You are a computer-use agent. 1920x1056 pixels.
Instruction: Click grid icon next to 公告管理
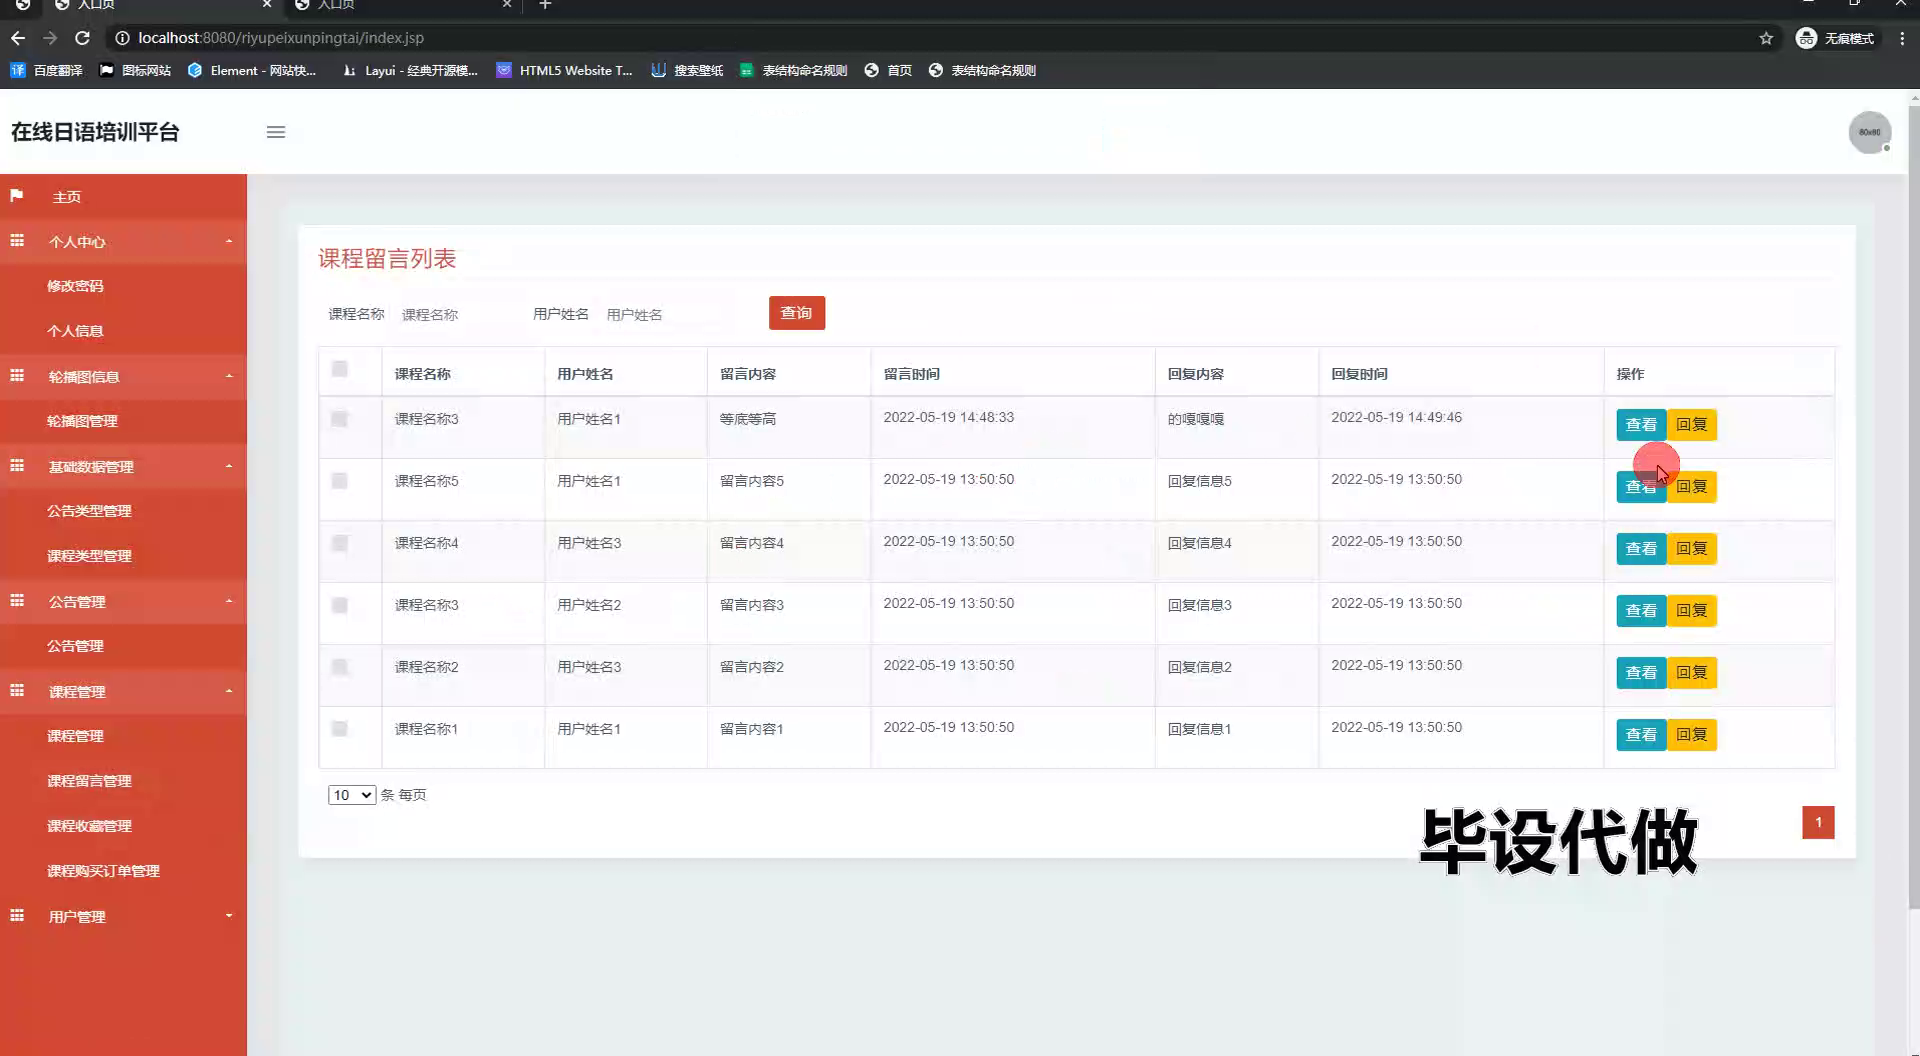pos(17,601)
